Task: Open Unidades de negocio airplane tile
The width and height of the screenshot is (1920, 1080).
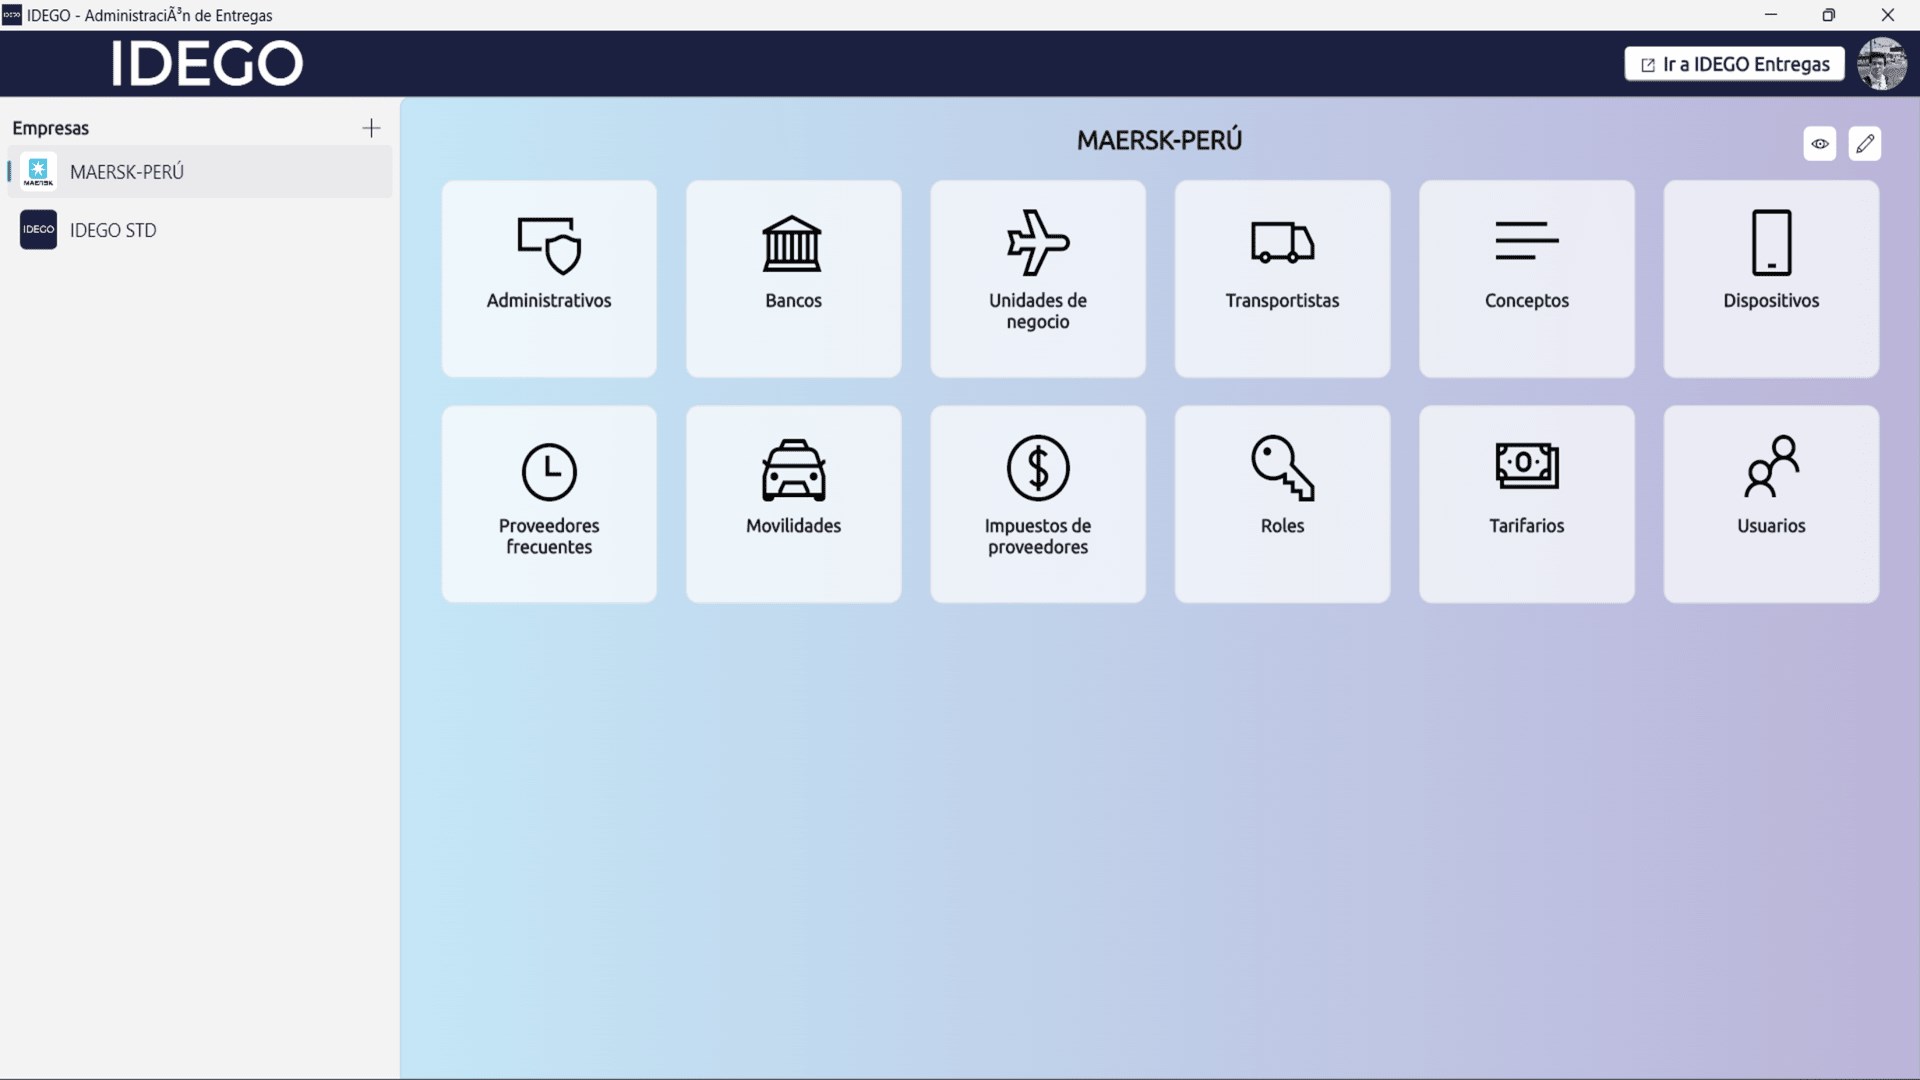Action: (x=1037, y=278)
